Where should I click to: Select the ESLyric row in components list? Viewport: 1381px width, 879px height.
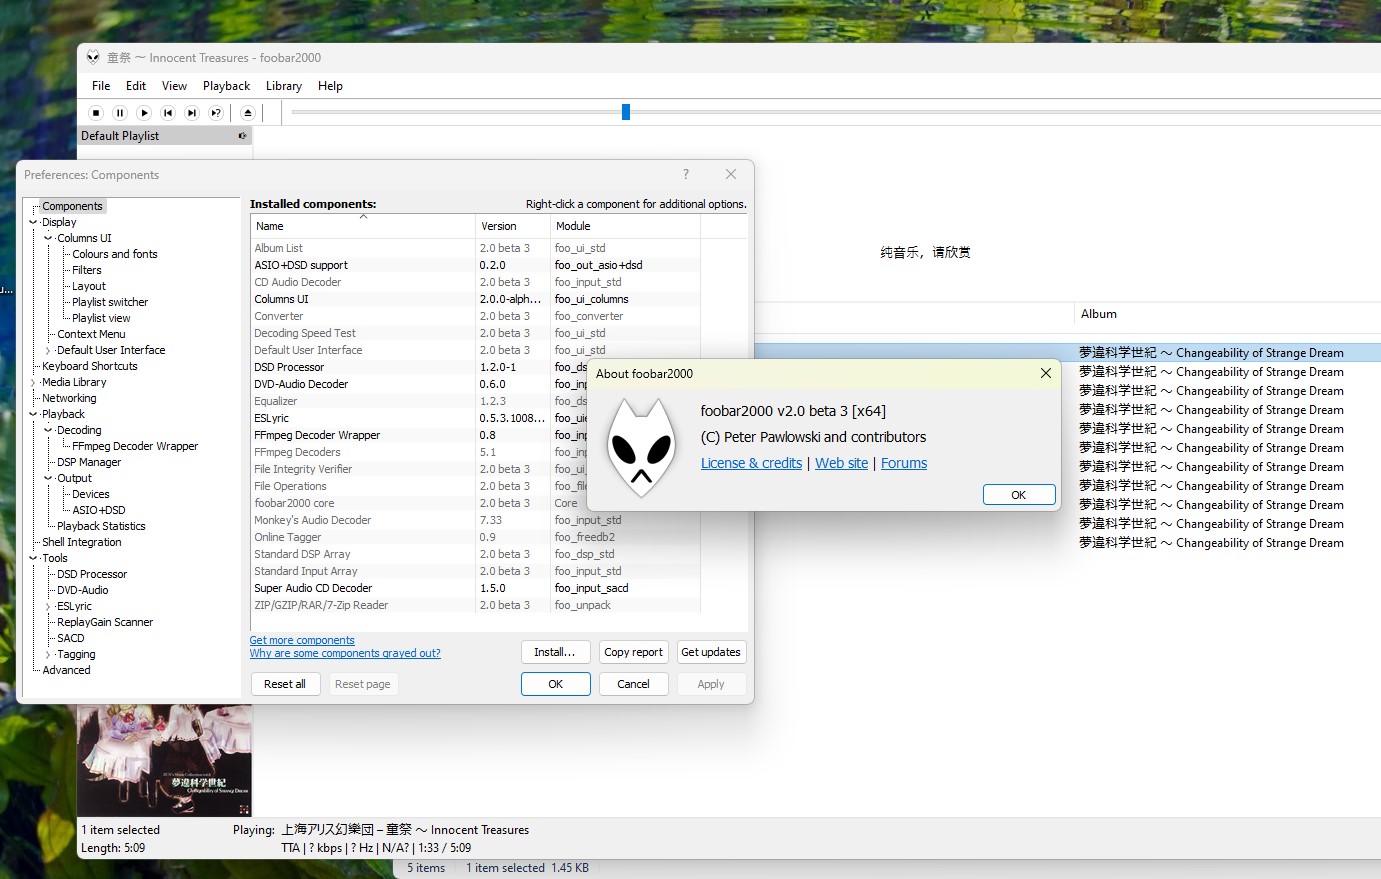coord(475,418)
